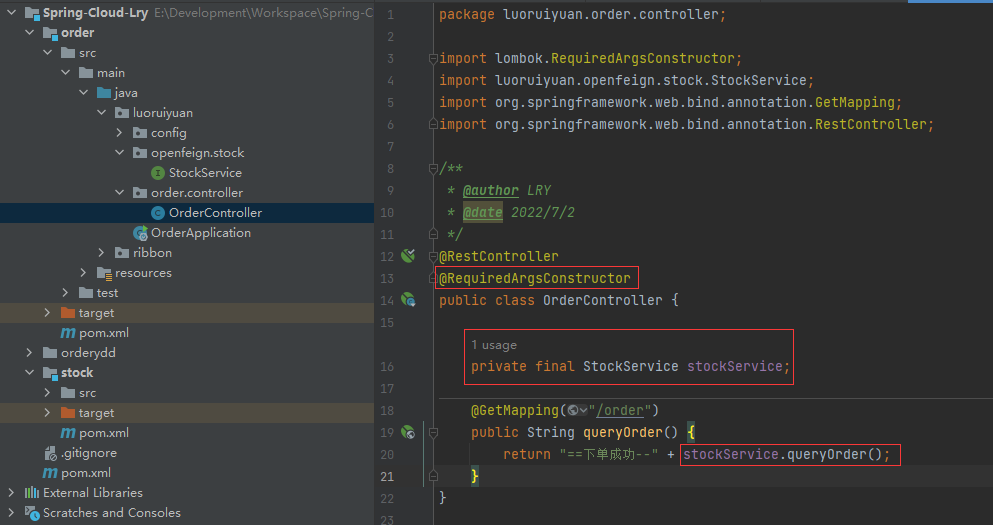Screen dimensions: 993x525
Task: Click the OrderApplication run class icon
Action: 141,233
